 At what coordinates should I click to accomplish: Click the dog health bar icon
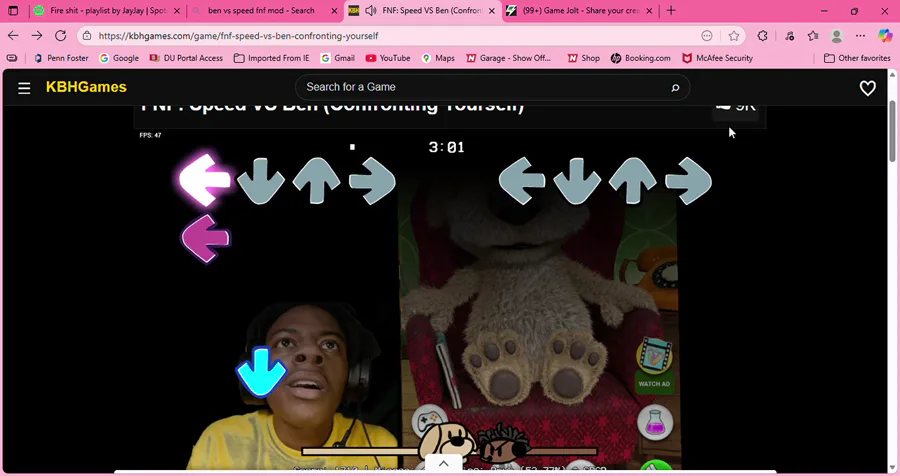click(448, 443)
